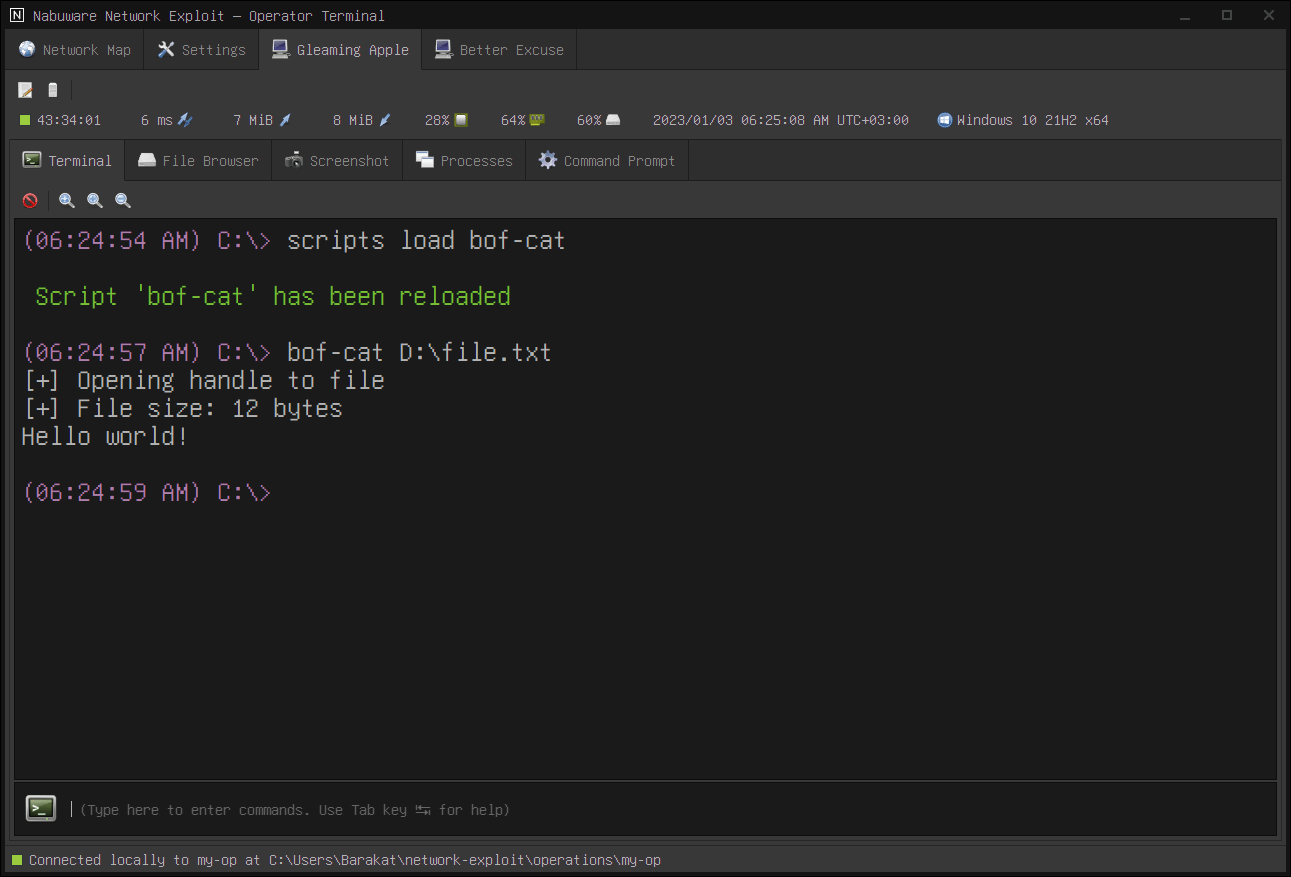Open the Terminal sub-tab
Viewport: 1291px width, 877px height.
click(x=68, y=161)
